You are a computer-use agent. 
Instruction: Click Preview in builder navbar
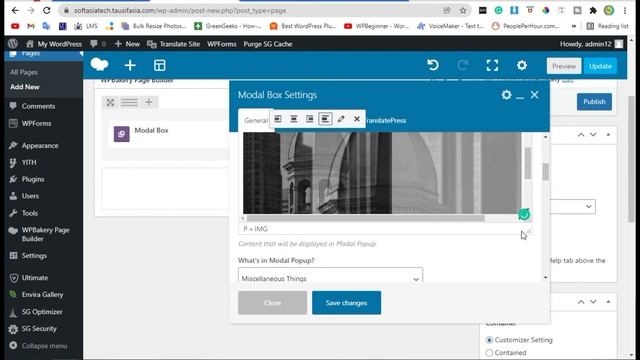click(x=564, y=66)
